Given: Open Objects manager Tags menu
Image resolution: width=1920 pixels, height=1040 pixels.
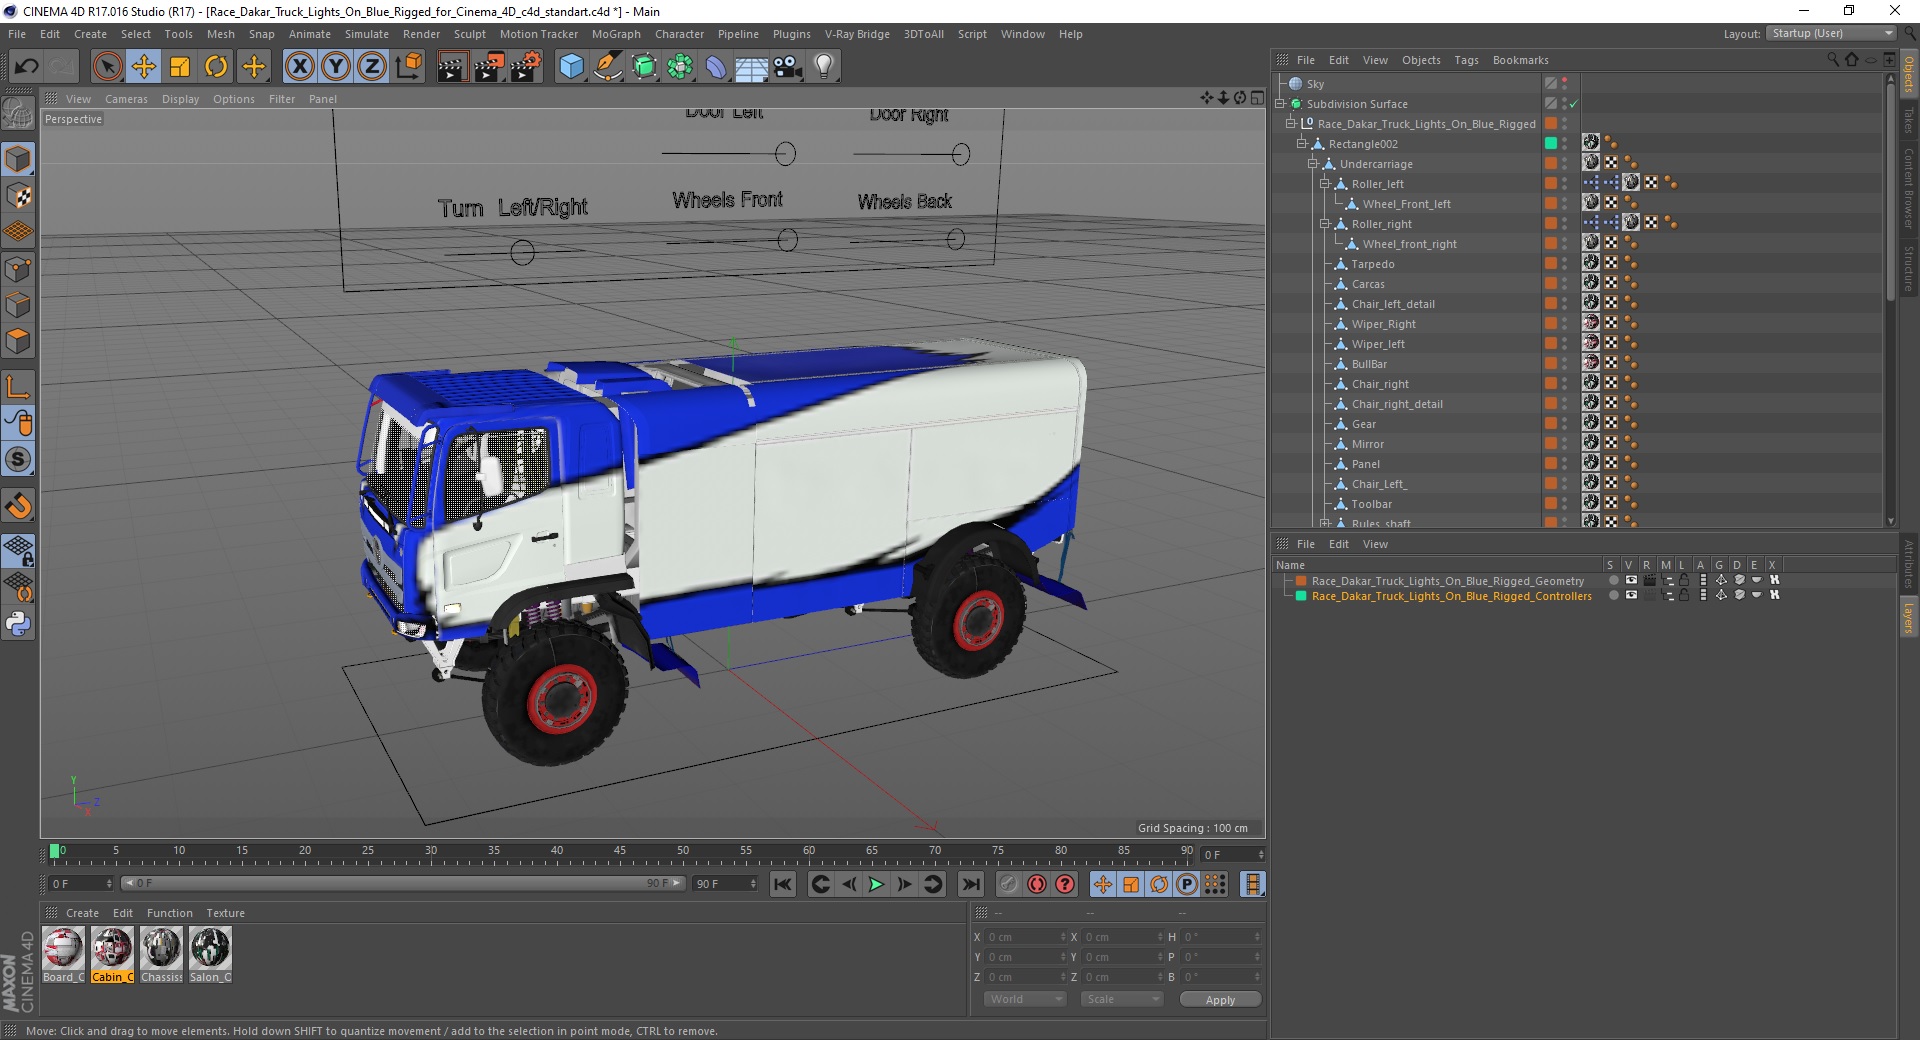Looking at the screenshot, I should [1466, 60].
